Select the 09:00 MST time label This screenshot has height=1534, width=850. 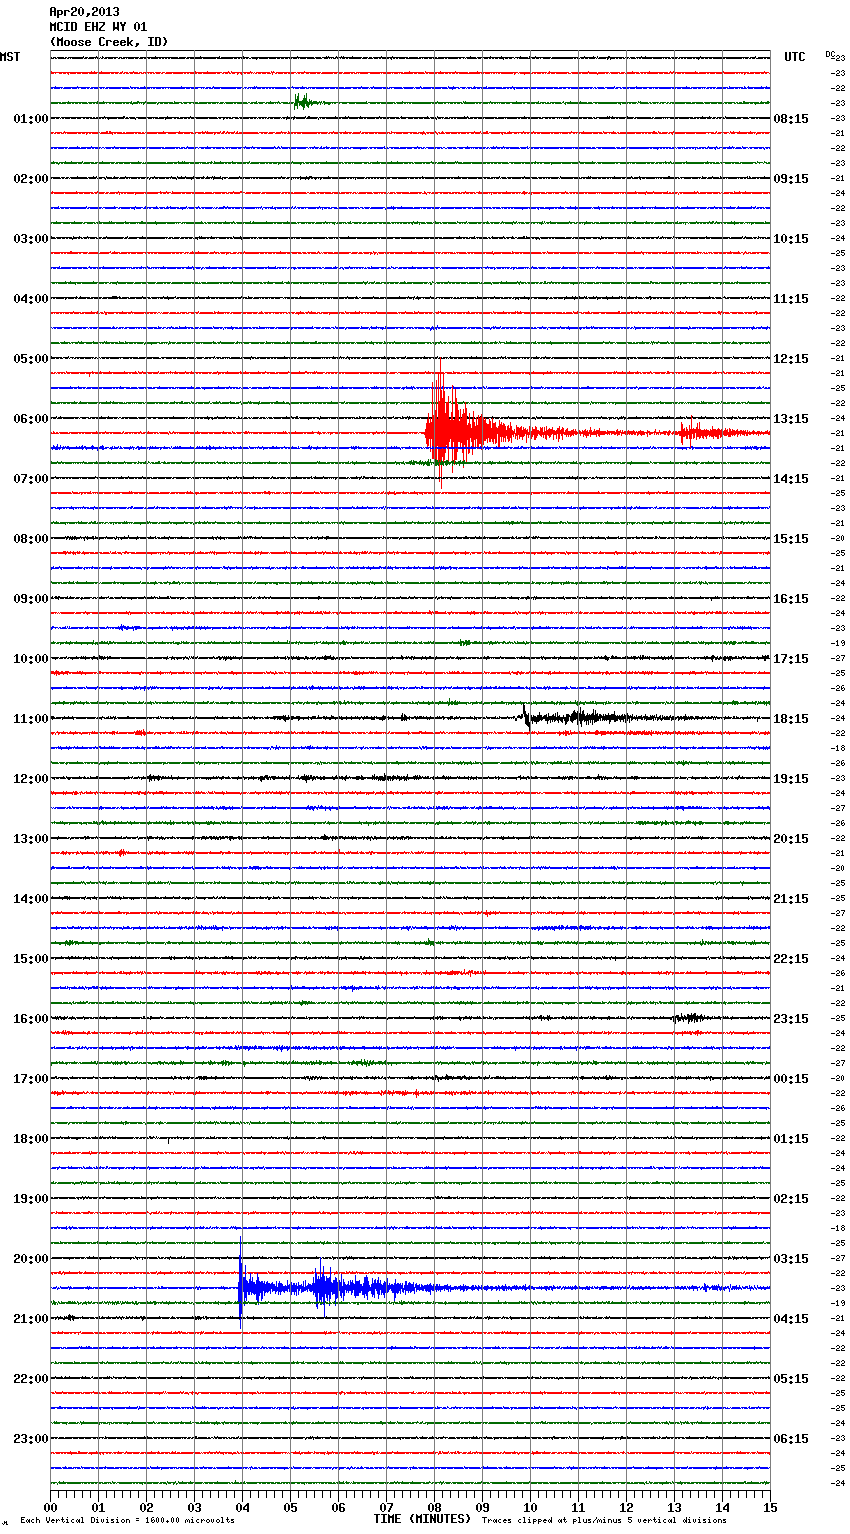coord(30,599)
